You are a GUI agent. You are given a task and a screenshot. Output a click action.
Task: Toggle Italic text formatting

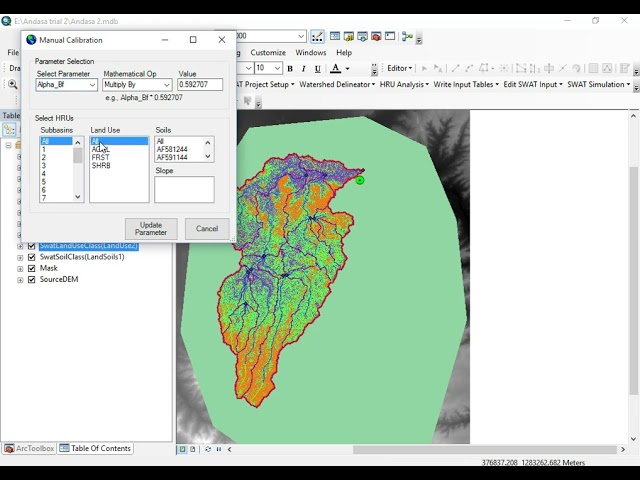pyautogui.click(x=303, y=69)
